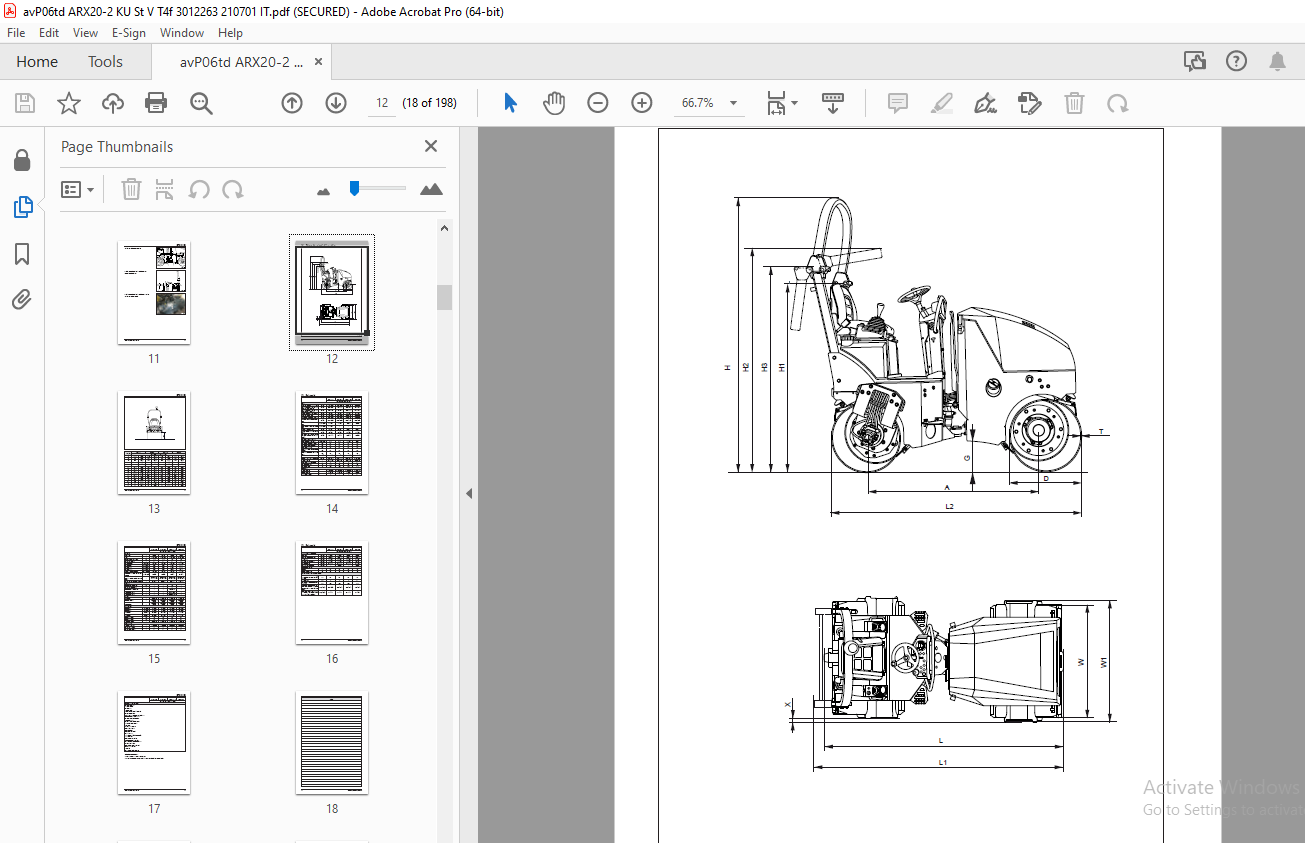The image size is (1305, 843).
Task: Select page 15 thumbnail
Action: pyautogui.click(x=154, y=593)
